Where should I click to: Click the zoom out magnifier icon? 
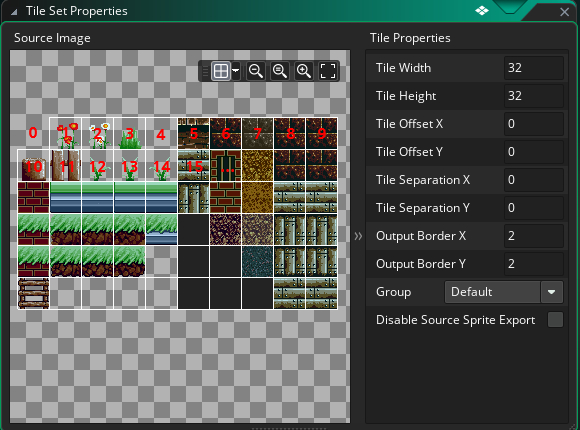point(256,71)
